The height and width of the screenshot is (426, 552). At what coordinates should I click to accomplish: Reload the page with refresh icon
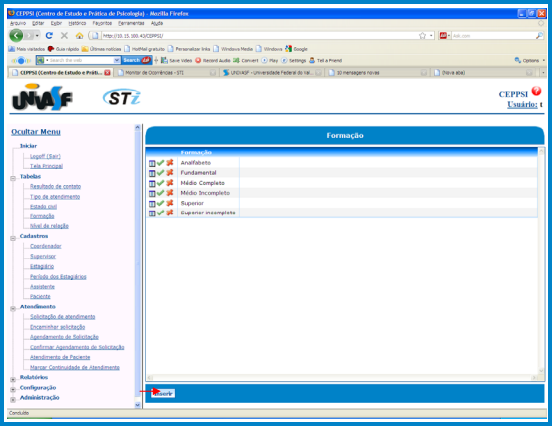tap(49, 36)
